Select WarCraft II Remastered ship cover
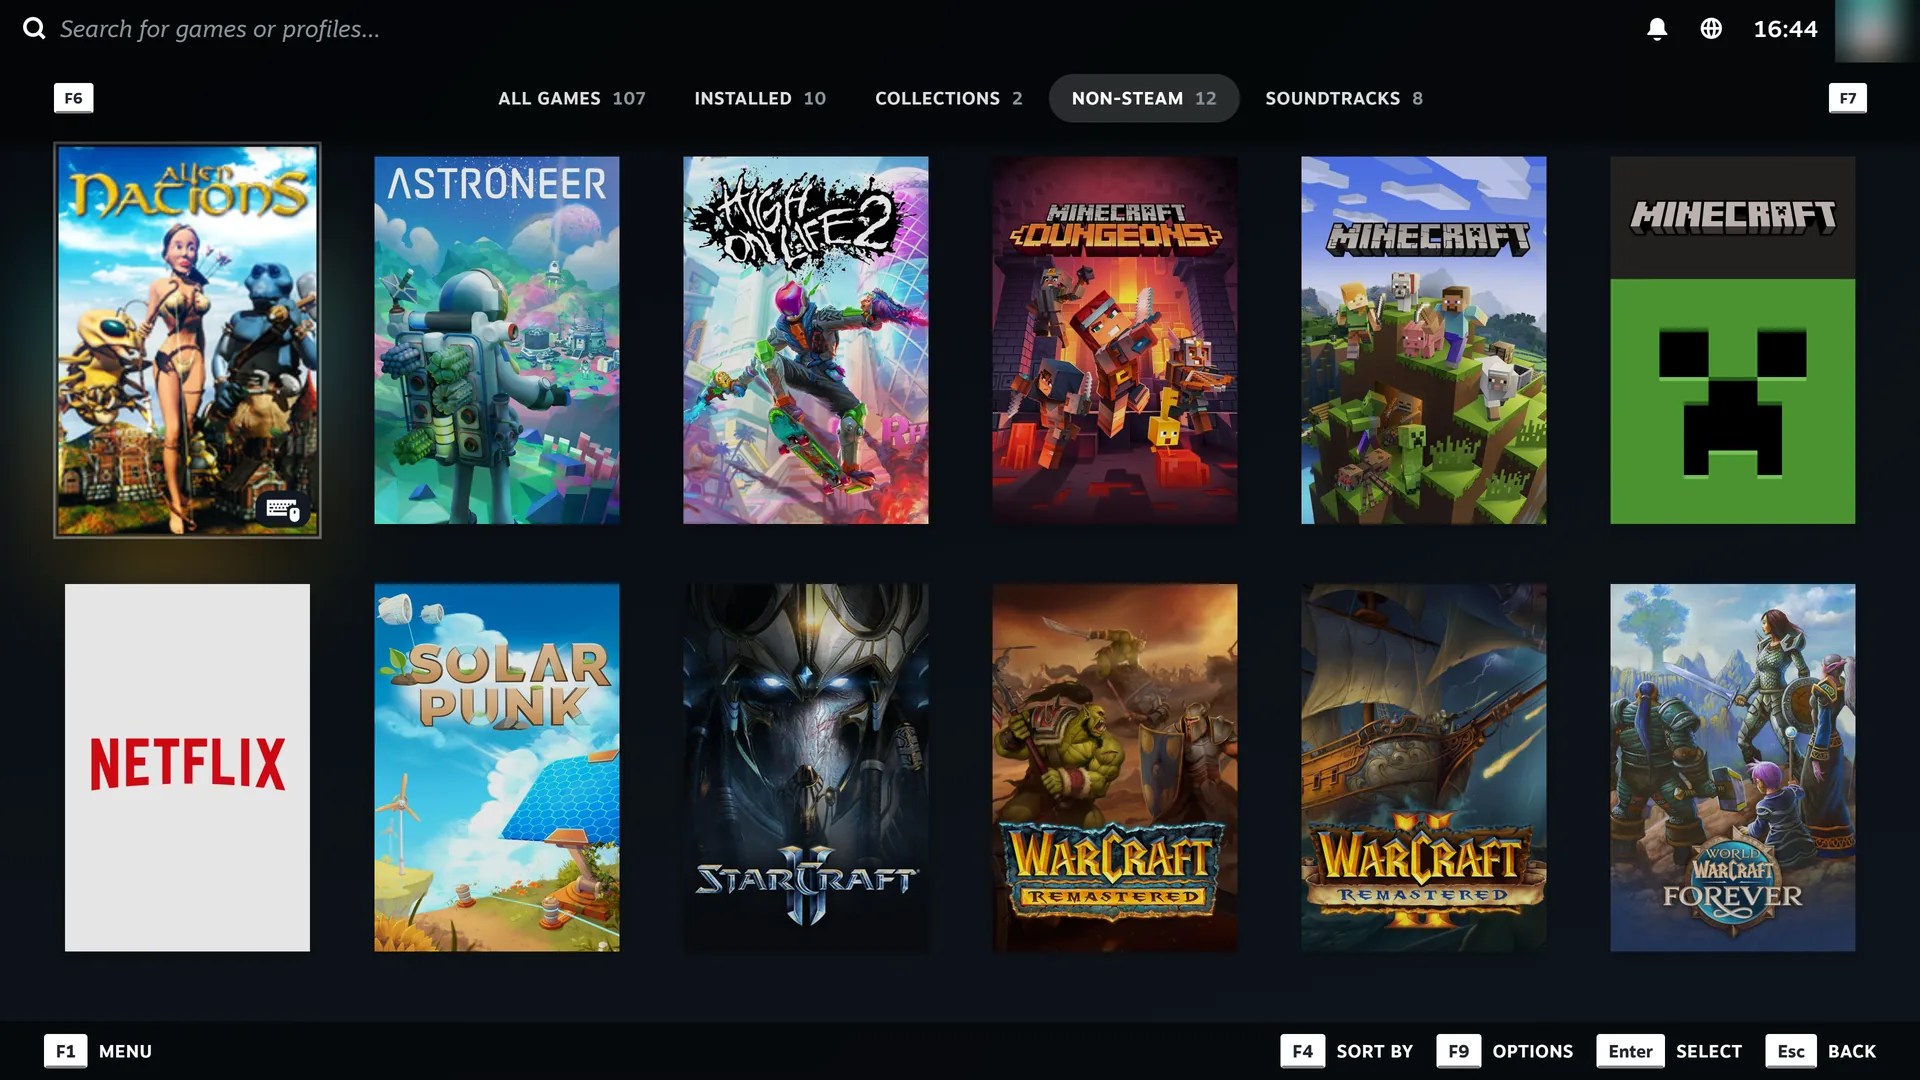Image resolution: width=1920 pixels, height=1080 pixels. (x=1424, y=768)
